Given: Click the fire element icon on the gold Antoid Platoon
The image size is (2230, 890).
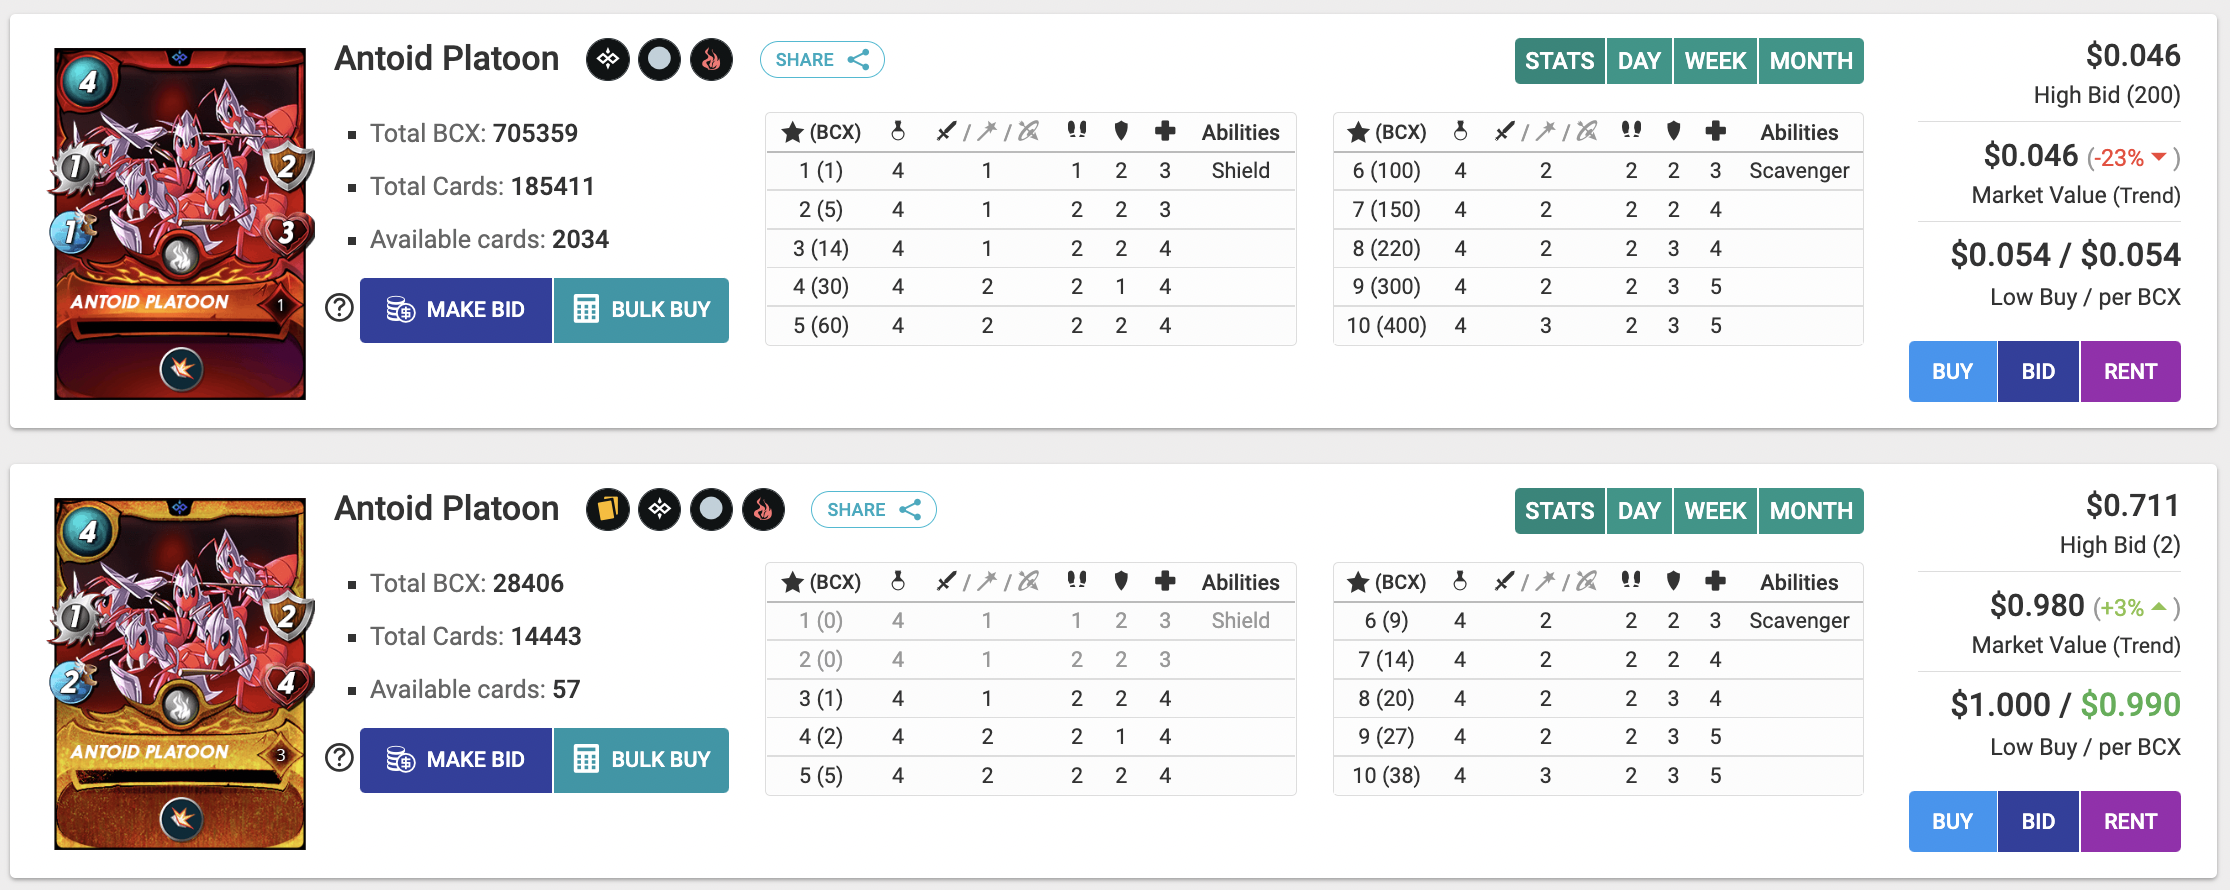Looking at the screenshot, I should pyautogui.click(x=763, y=510).
